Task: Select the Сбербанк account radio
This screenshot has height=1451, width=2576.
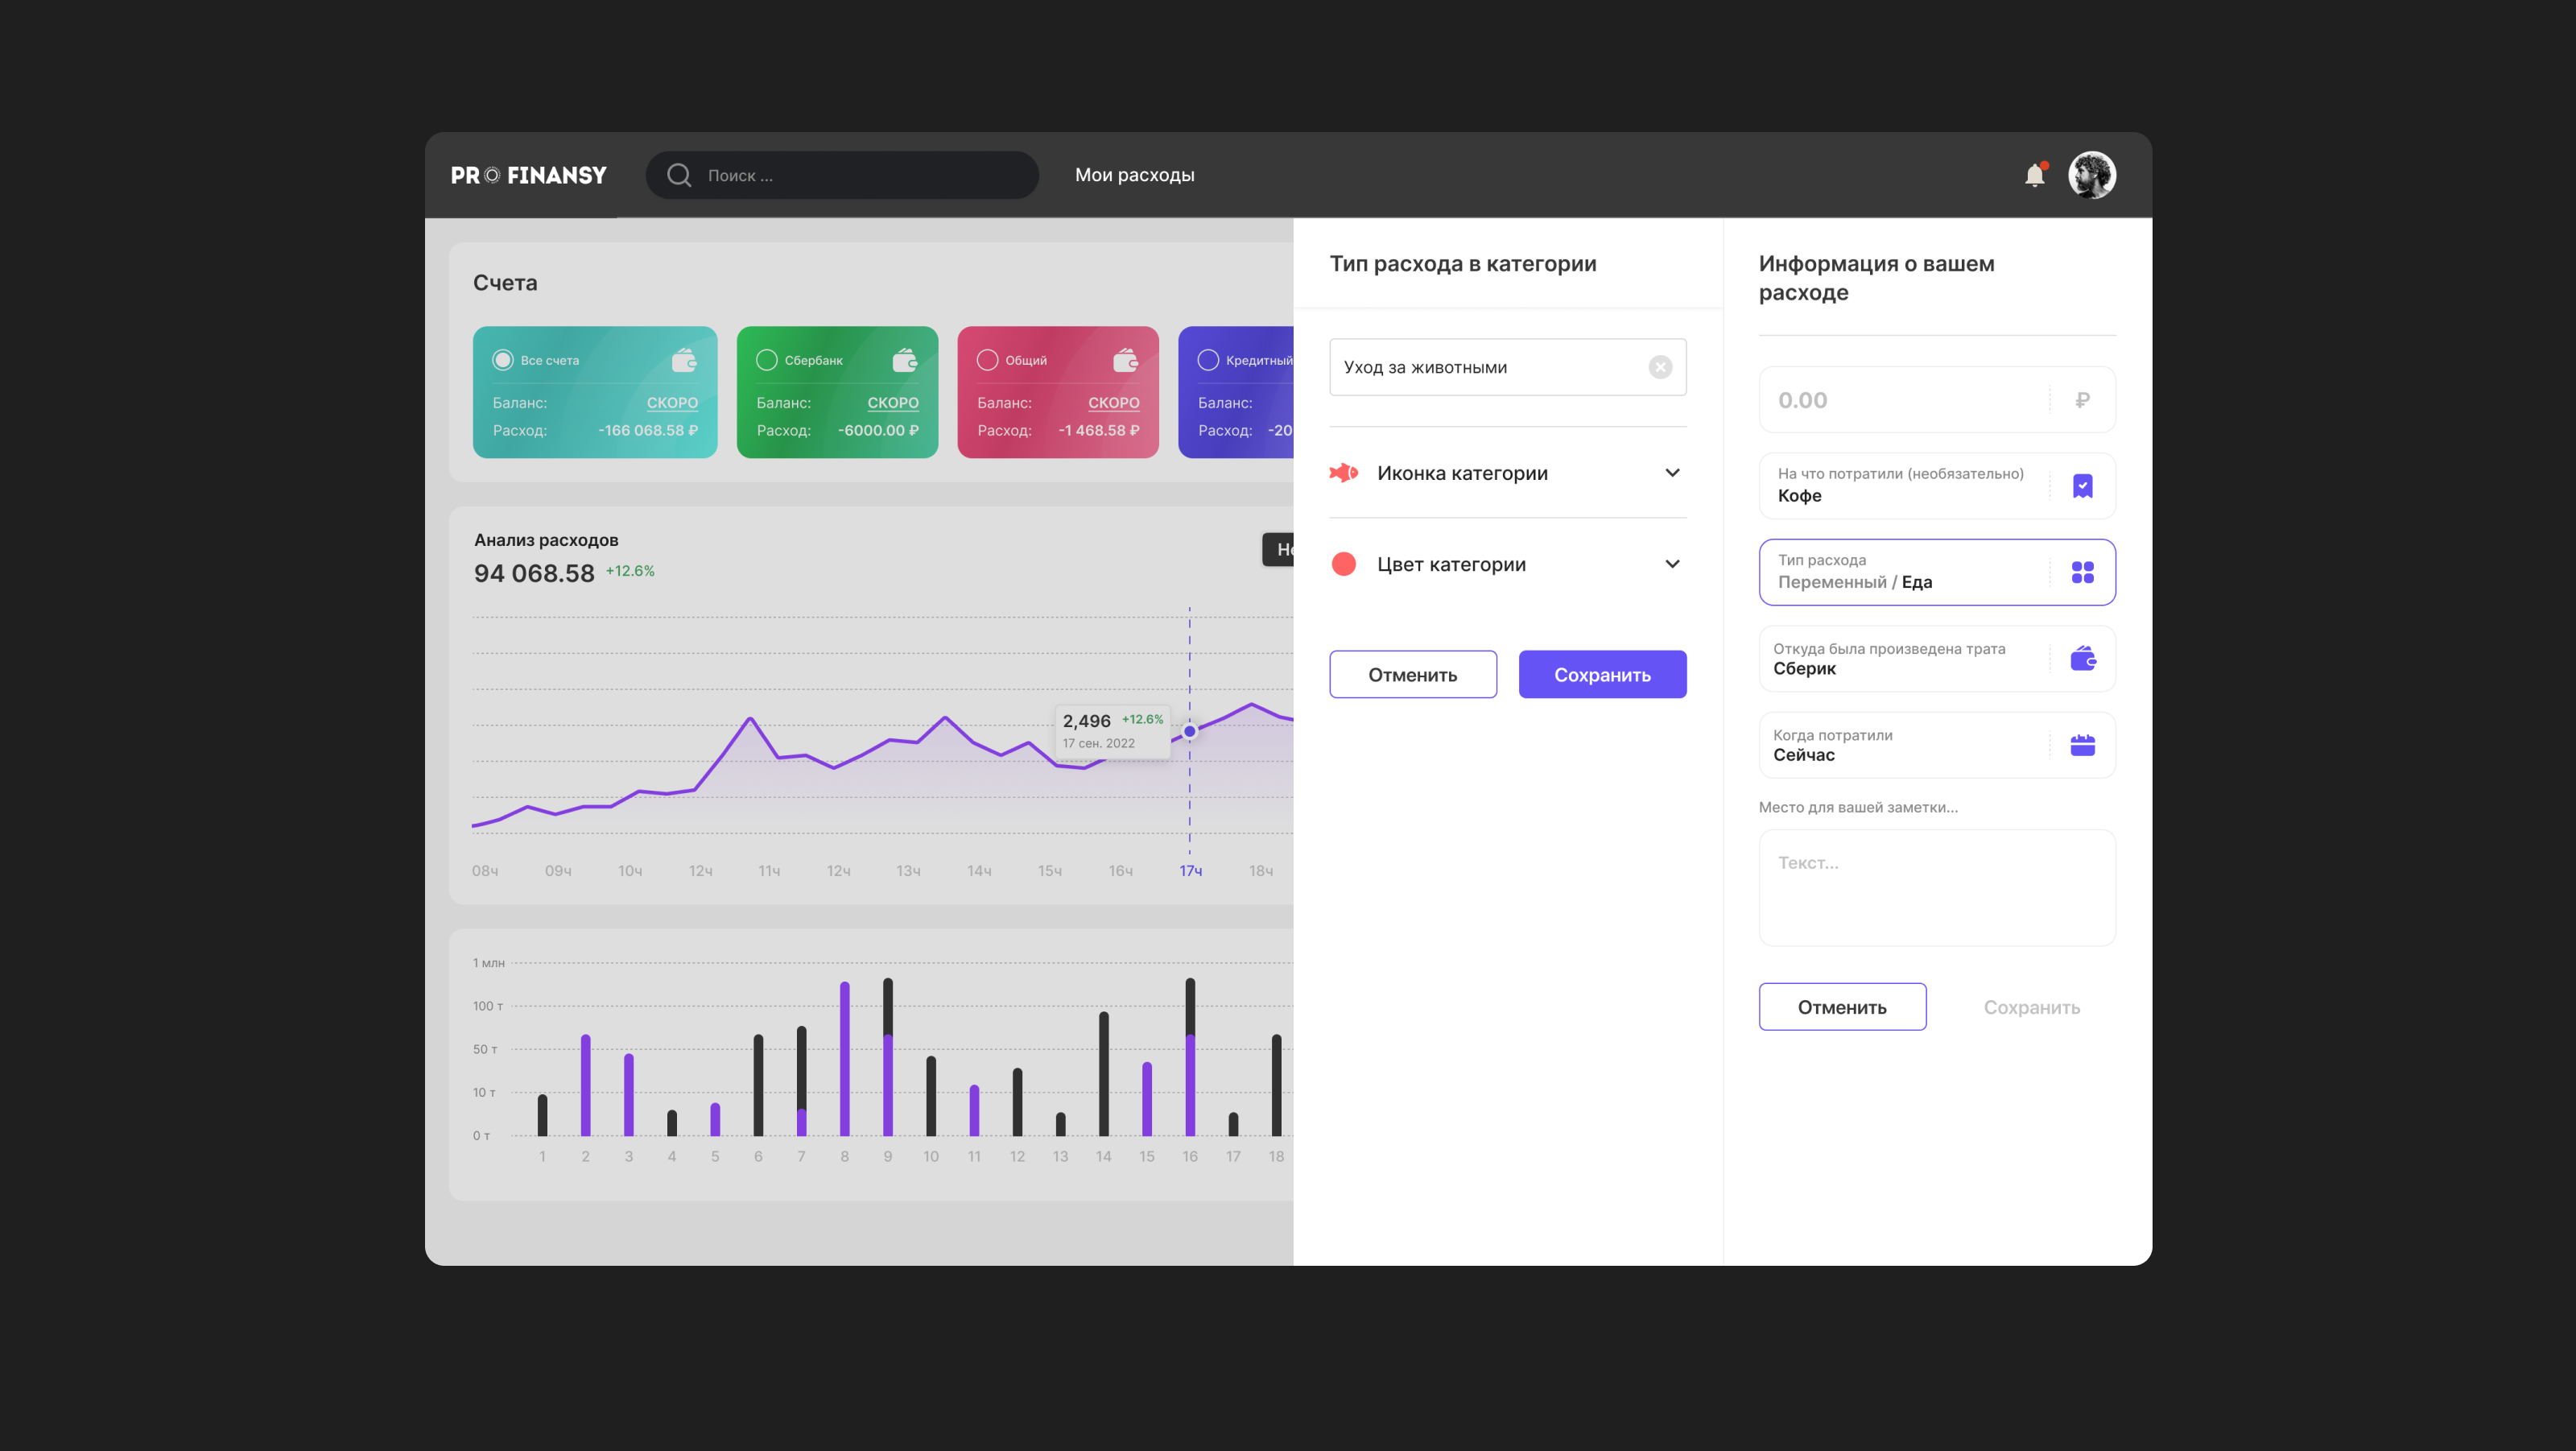Action: point(766,360)
